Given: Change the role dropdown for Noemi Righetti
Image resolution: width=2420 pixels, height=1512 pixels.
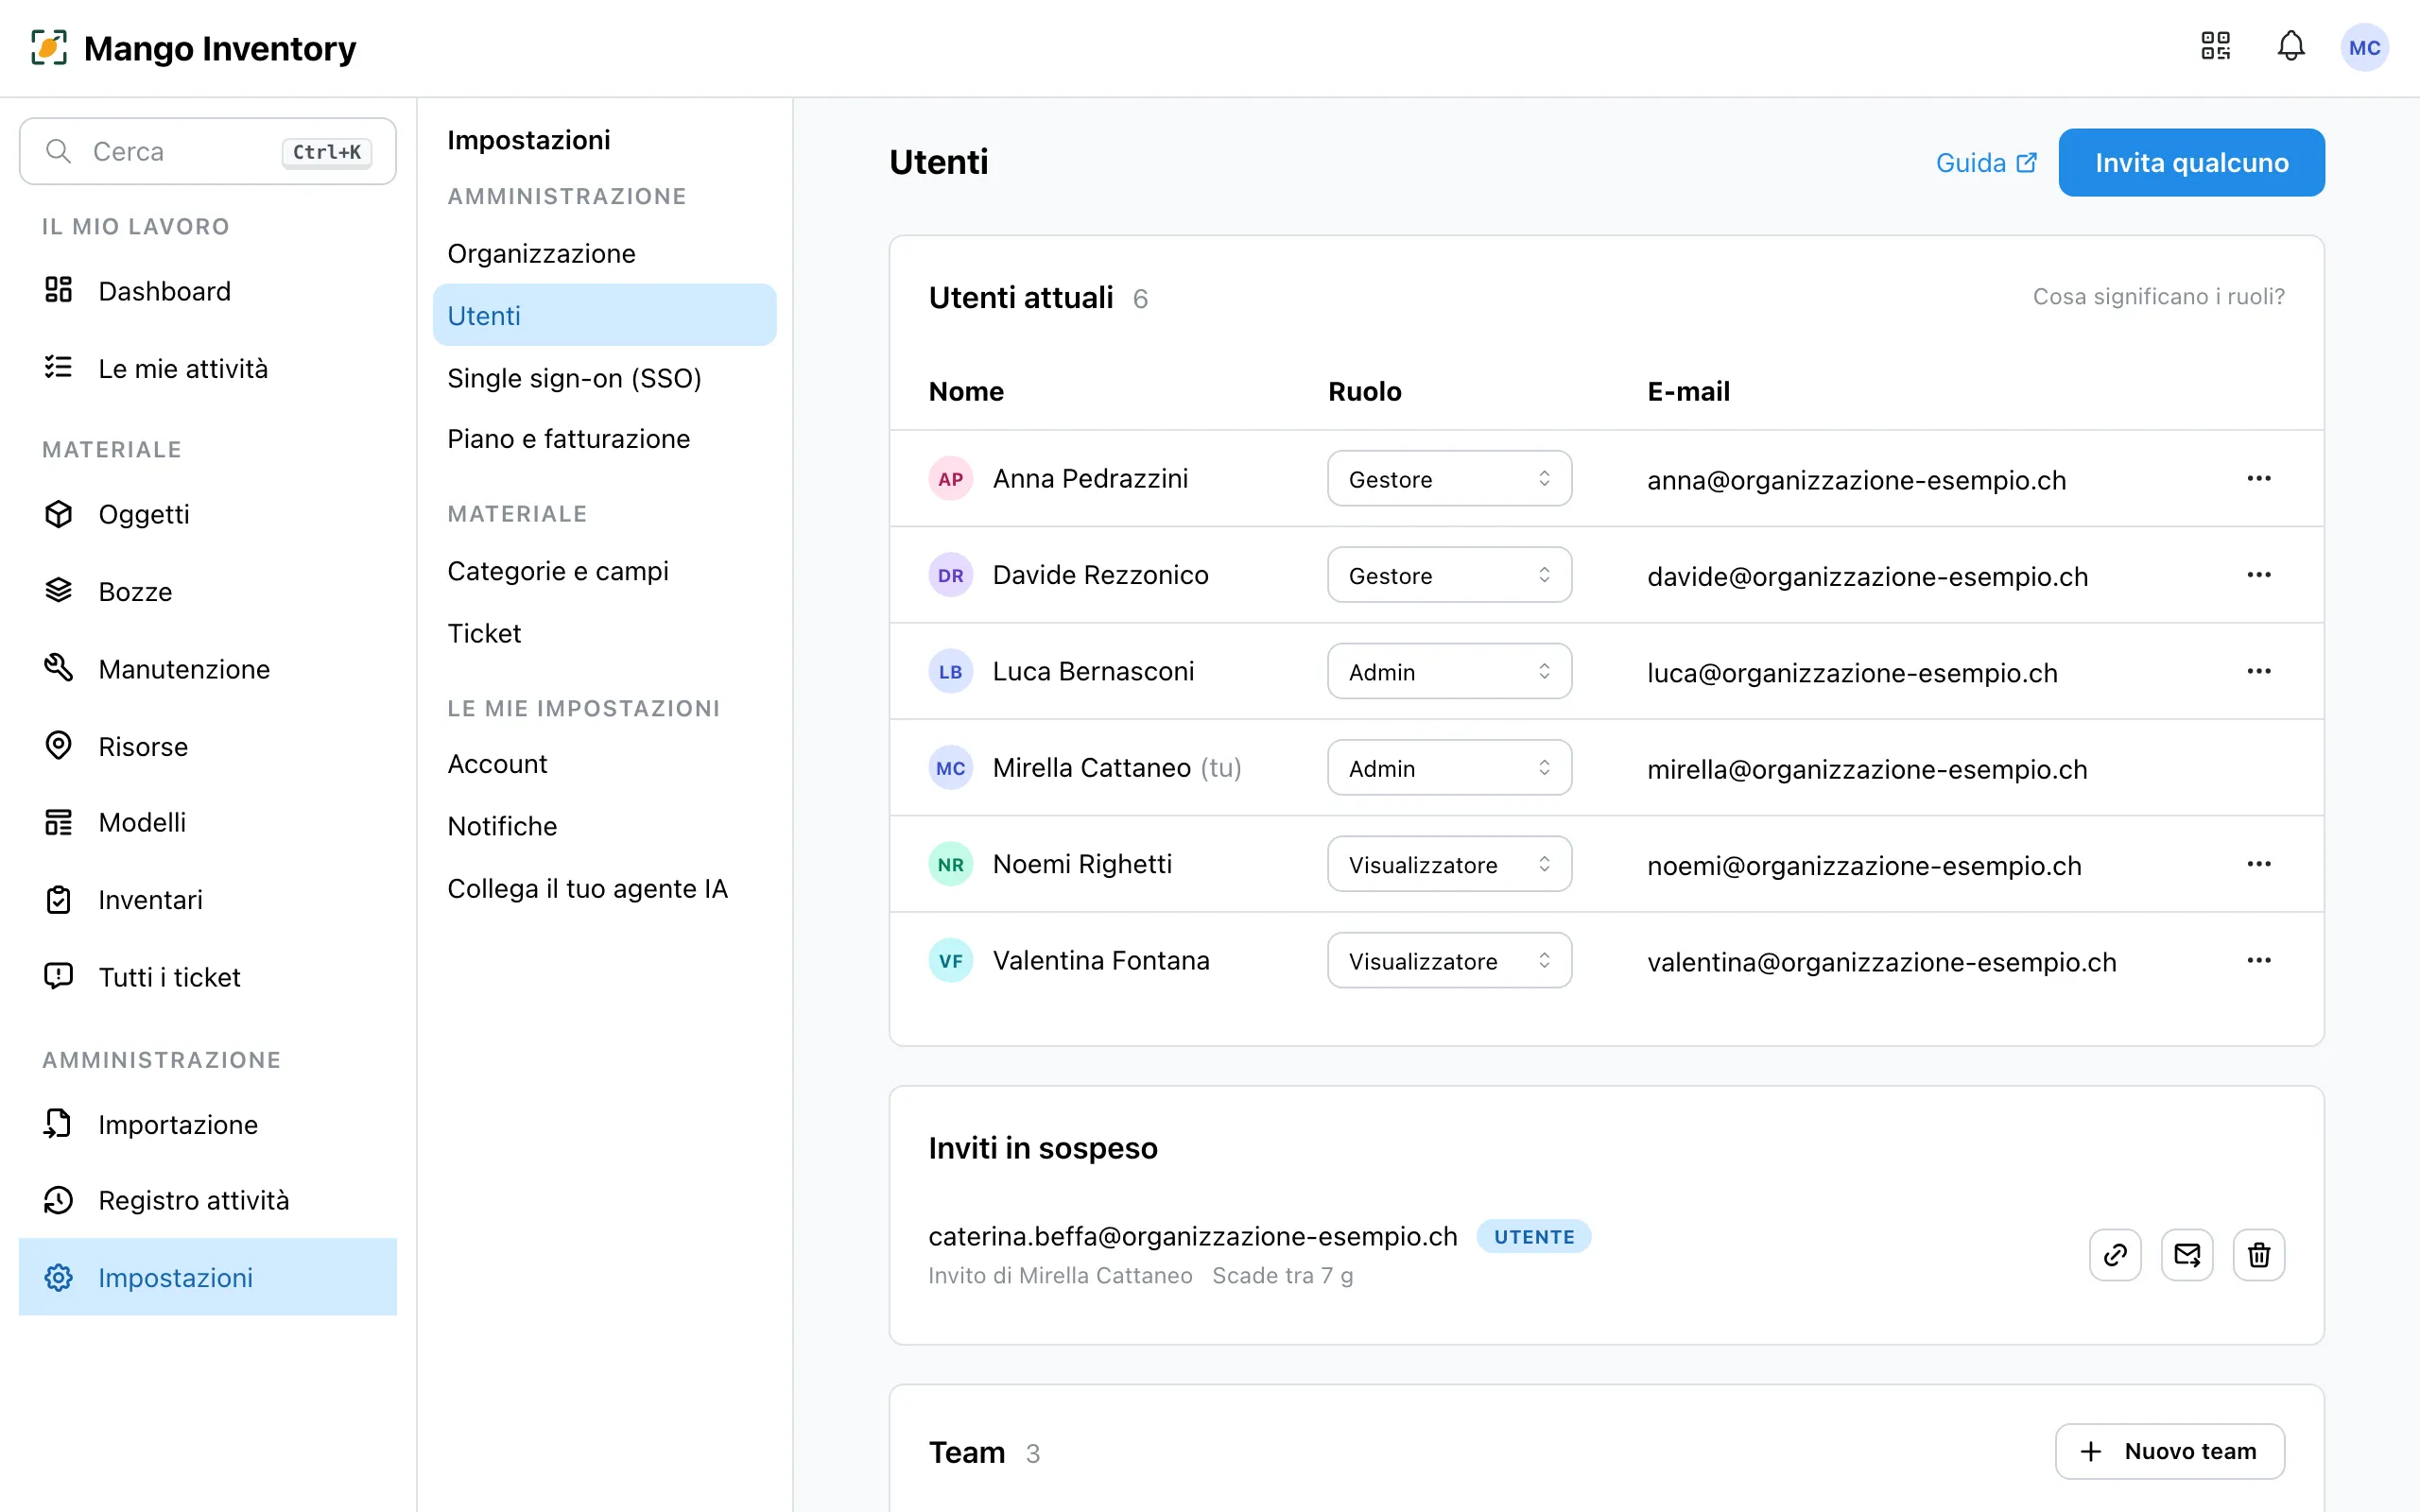Looking at the screenshot, I should [x=1449, y=864].
